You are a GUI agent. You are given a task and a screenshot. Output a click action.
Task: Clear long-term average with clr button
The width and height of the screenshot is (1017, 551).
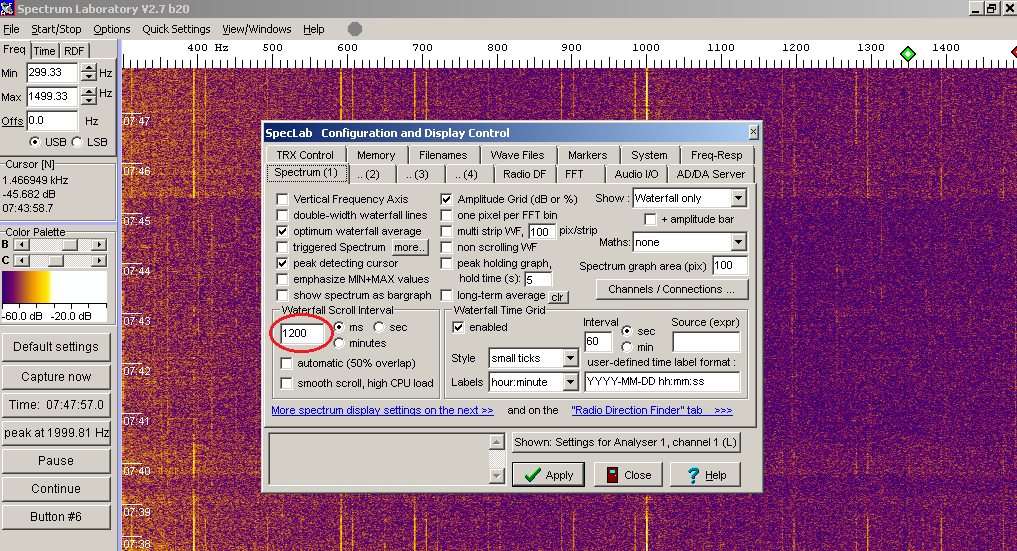point(558,297)
